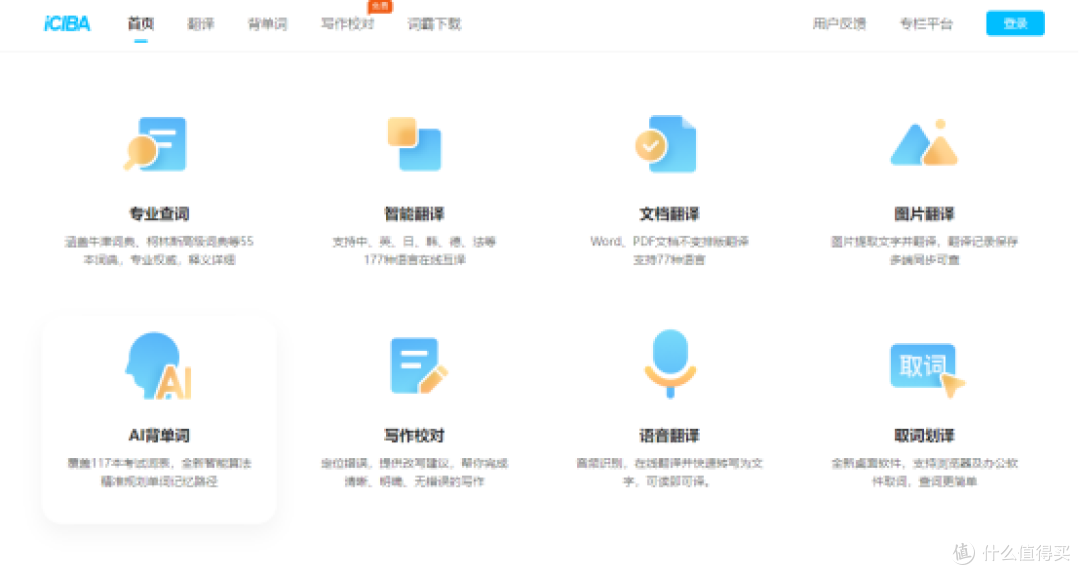Select the AI背单词 title

(x=159, y=436)
